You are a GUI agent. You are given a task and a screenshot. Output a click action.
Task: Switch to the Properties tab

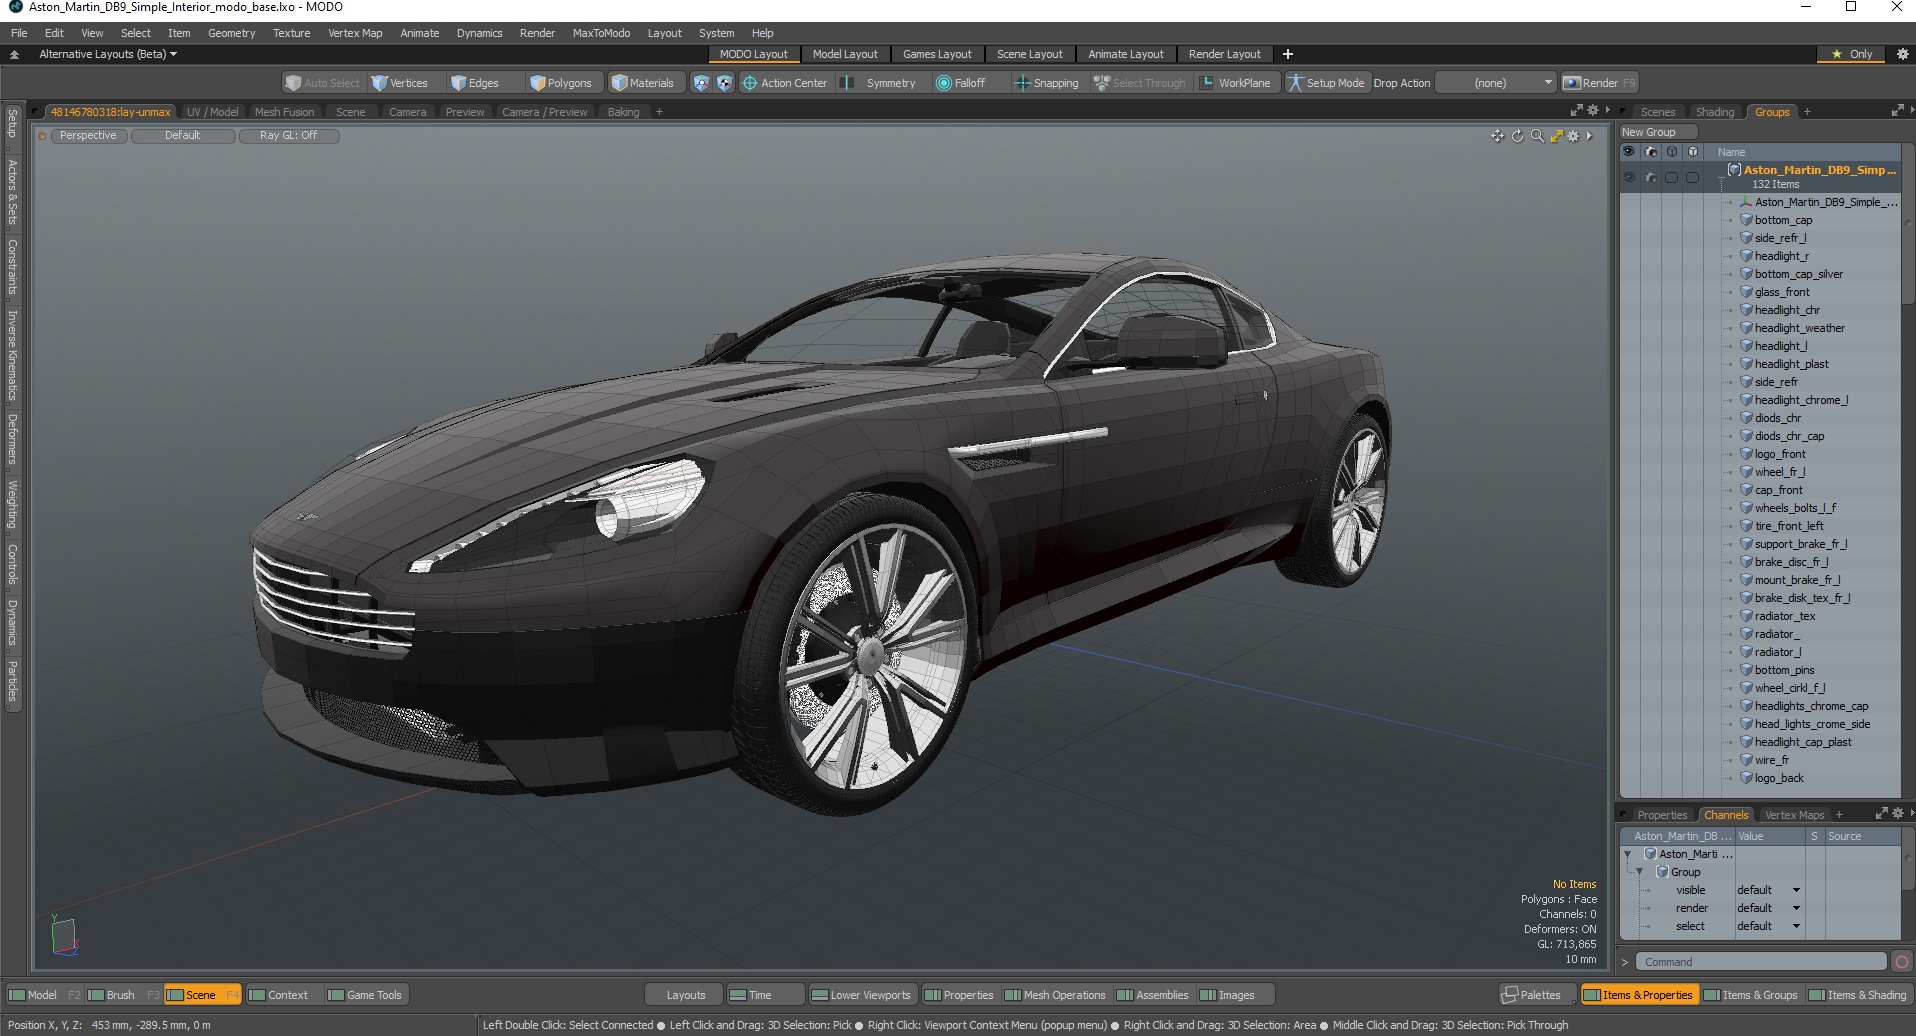pyautogui.click(x=1662, y=815)
